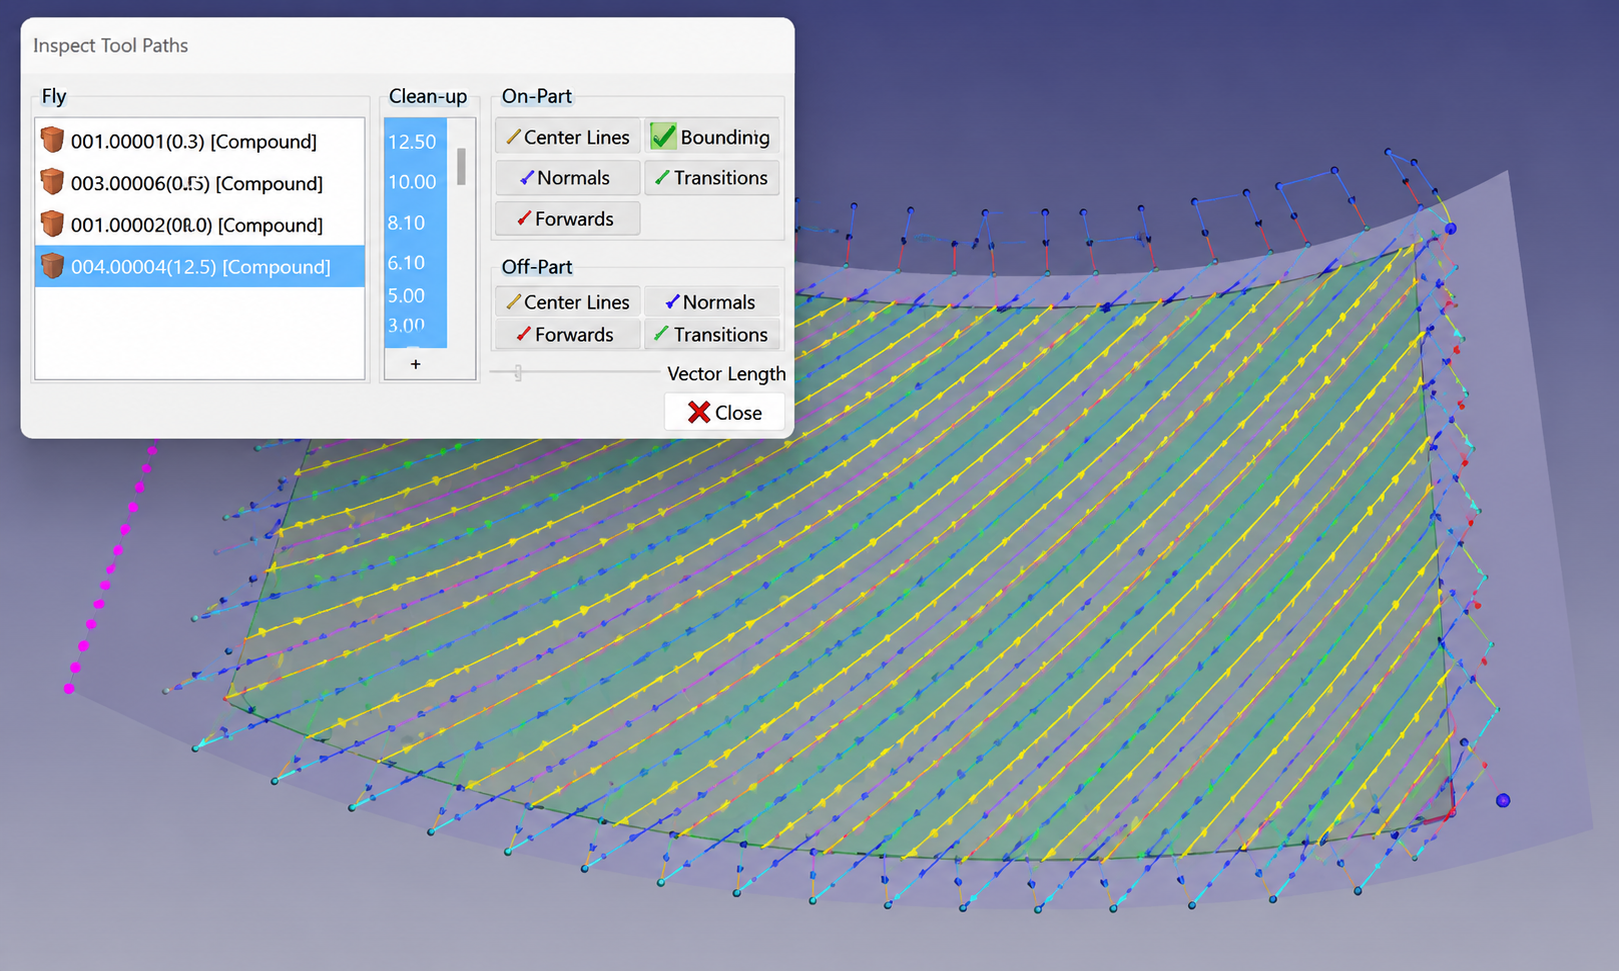
Task: Toggle On-Part Normals display
Action: click(x=567, y=178)
